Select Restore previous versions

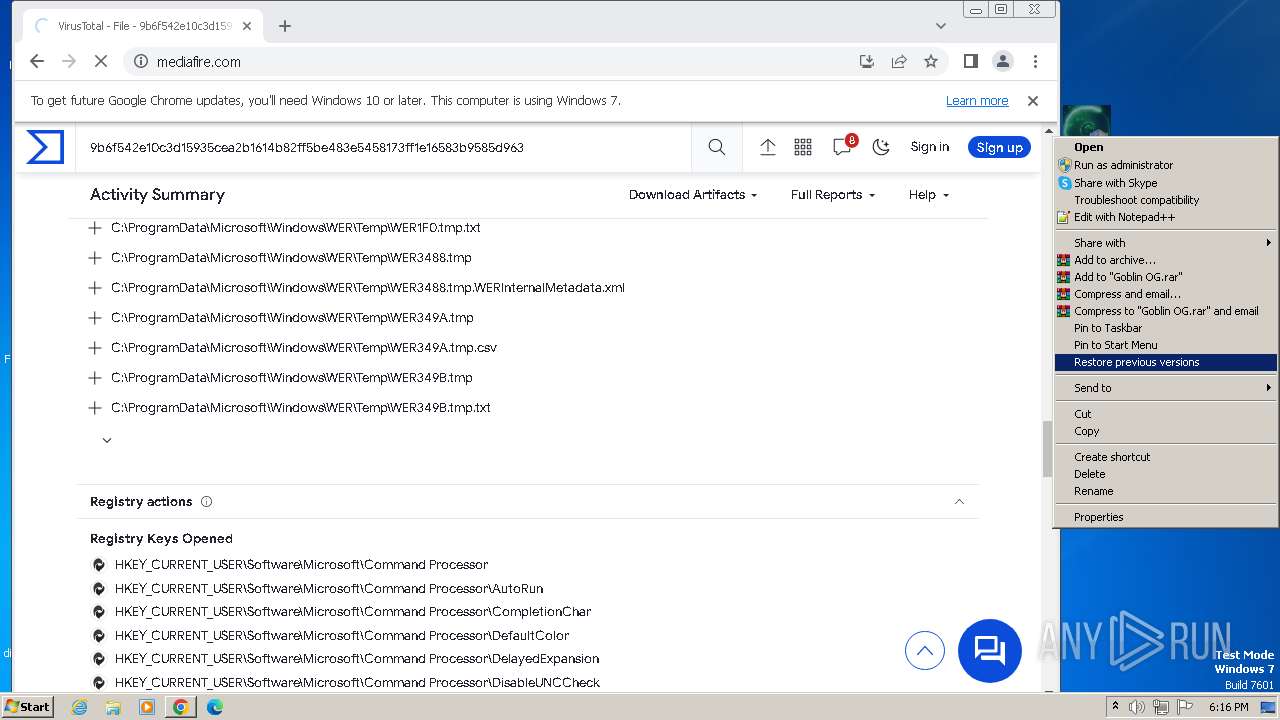click(1166, 362)
